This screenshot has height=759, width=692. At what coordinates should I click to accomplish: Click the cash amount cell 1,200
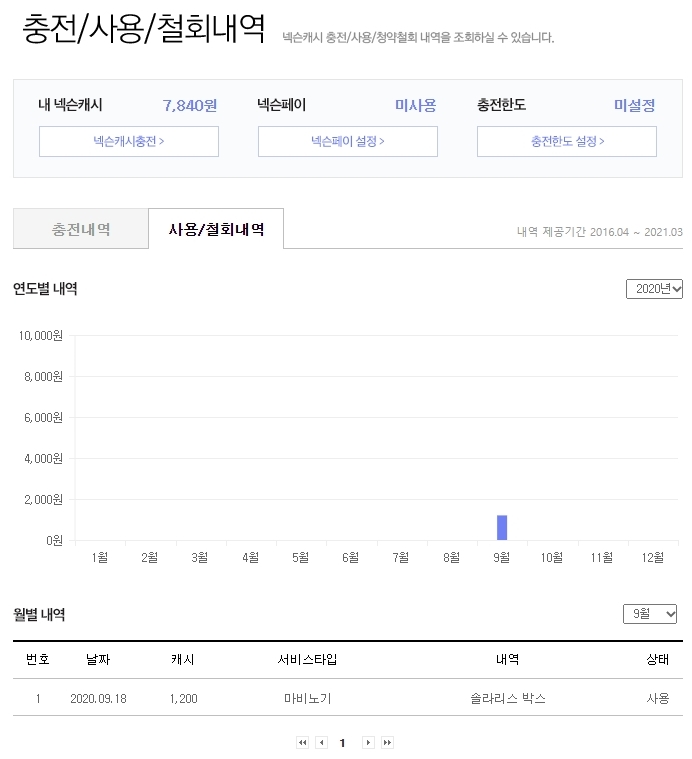[x=183, y=698]
